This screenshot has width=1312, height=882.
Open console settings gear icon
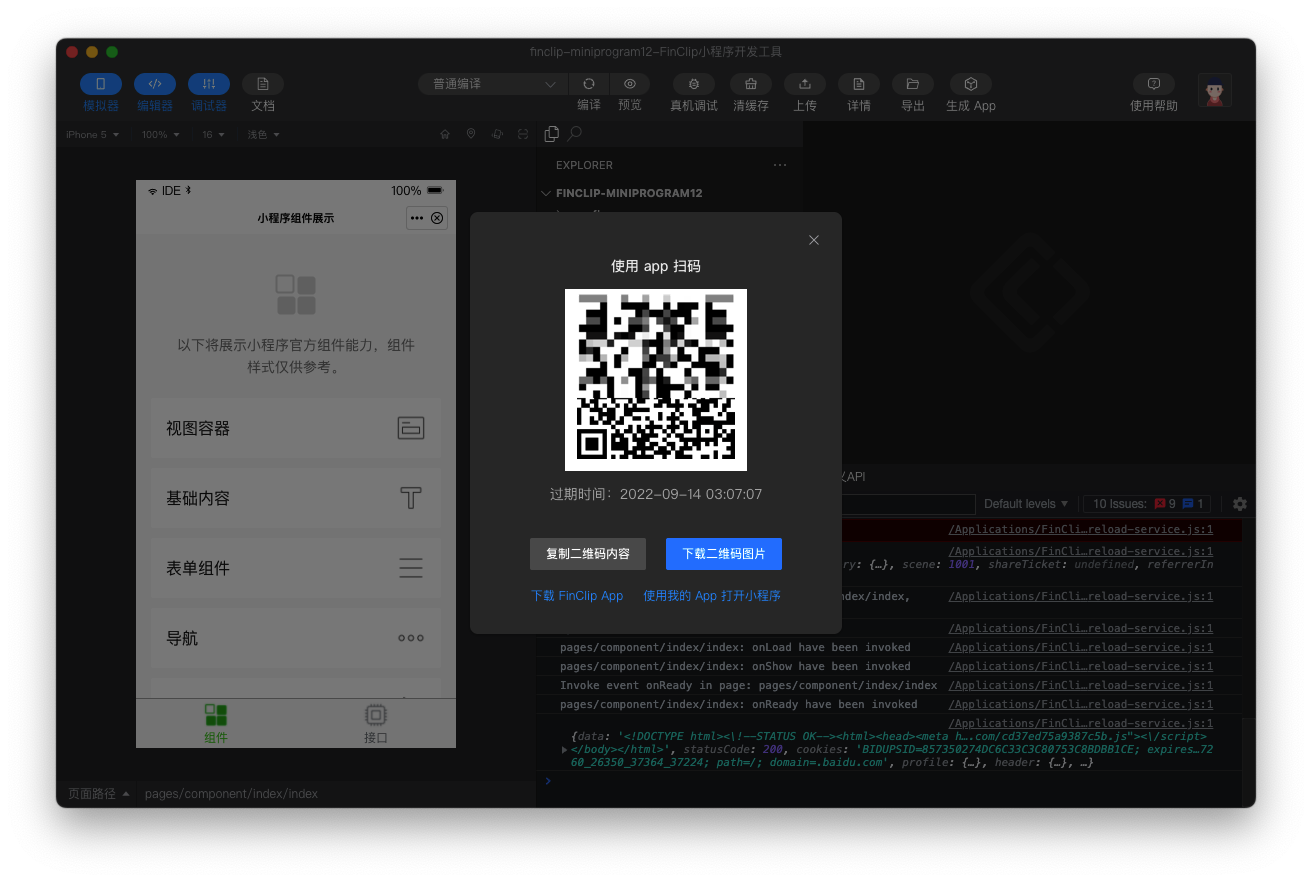1240,504
